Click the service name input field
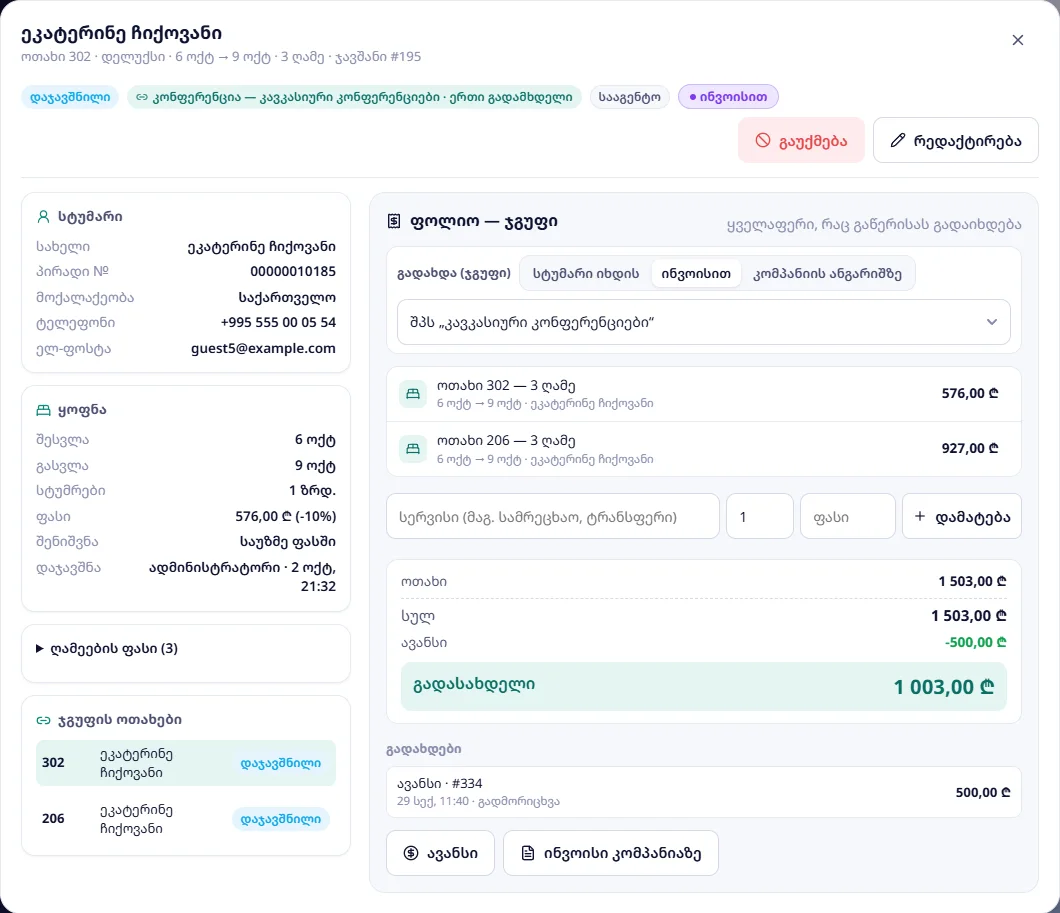The image size is (1060, 913). pos(552,517)
